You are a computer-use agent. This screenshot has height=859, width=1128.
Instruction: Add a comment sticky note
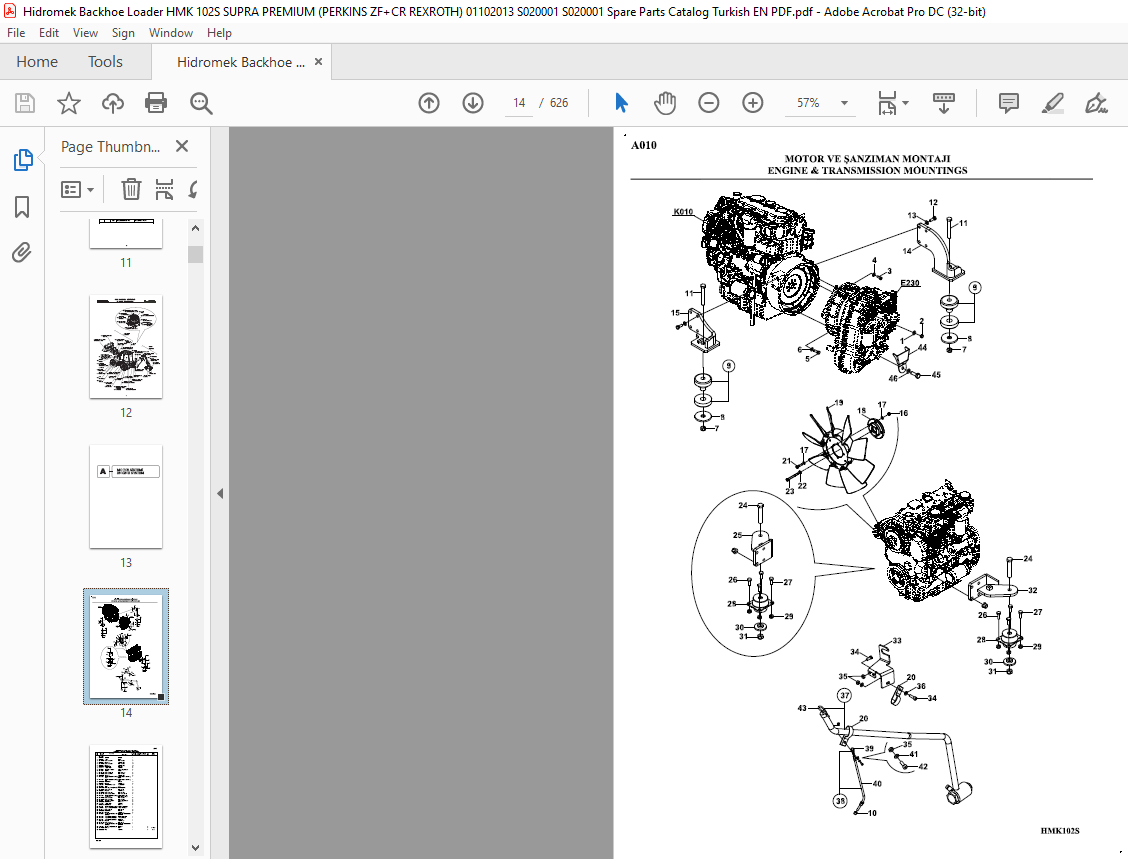(x=1009, y=103)
